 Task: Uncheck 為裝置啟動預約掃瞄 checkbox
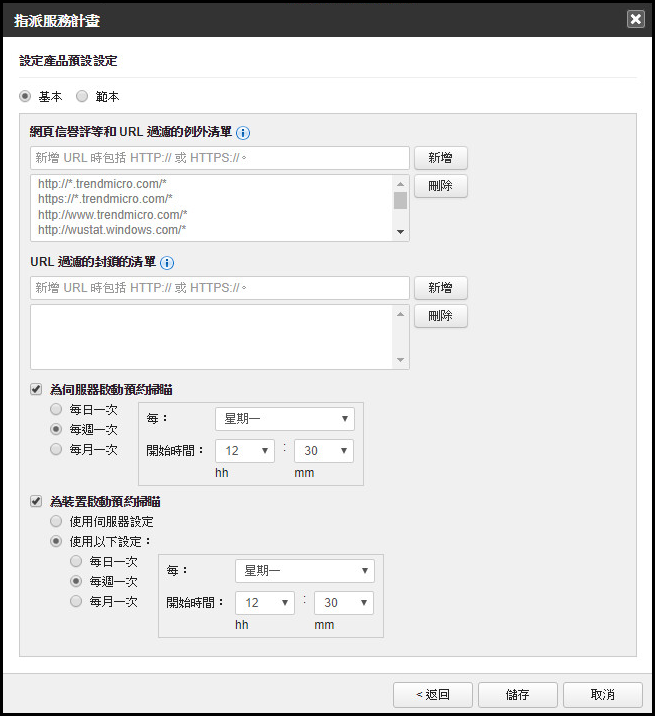pos(36,501)
